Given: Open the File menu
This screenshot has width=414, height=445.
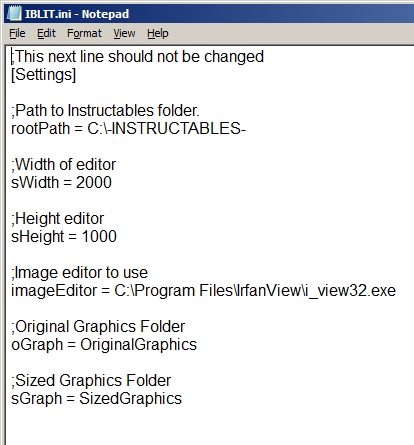Looking at the screenshot, I should point(17,33).
